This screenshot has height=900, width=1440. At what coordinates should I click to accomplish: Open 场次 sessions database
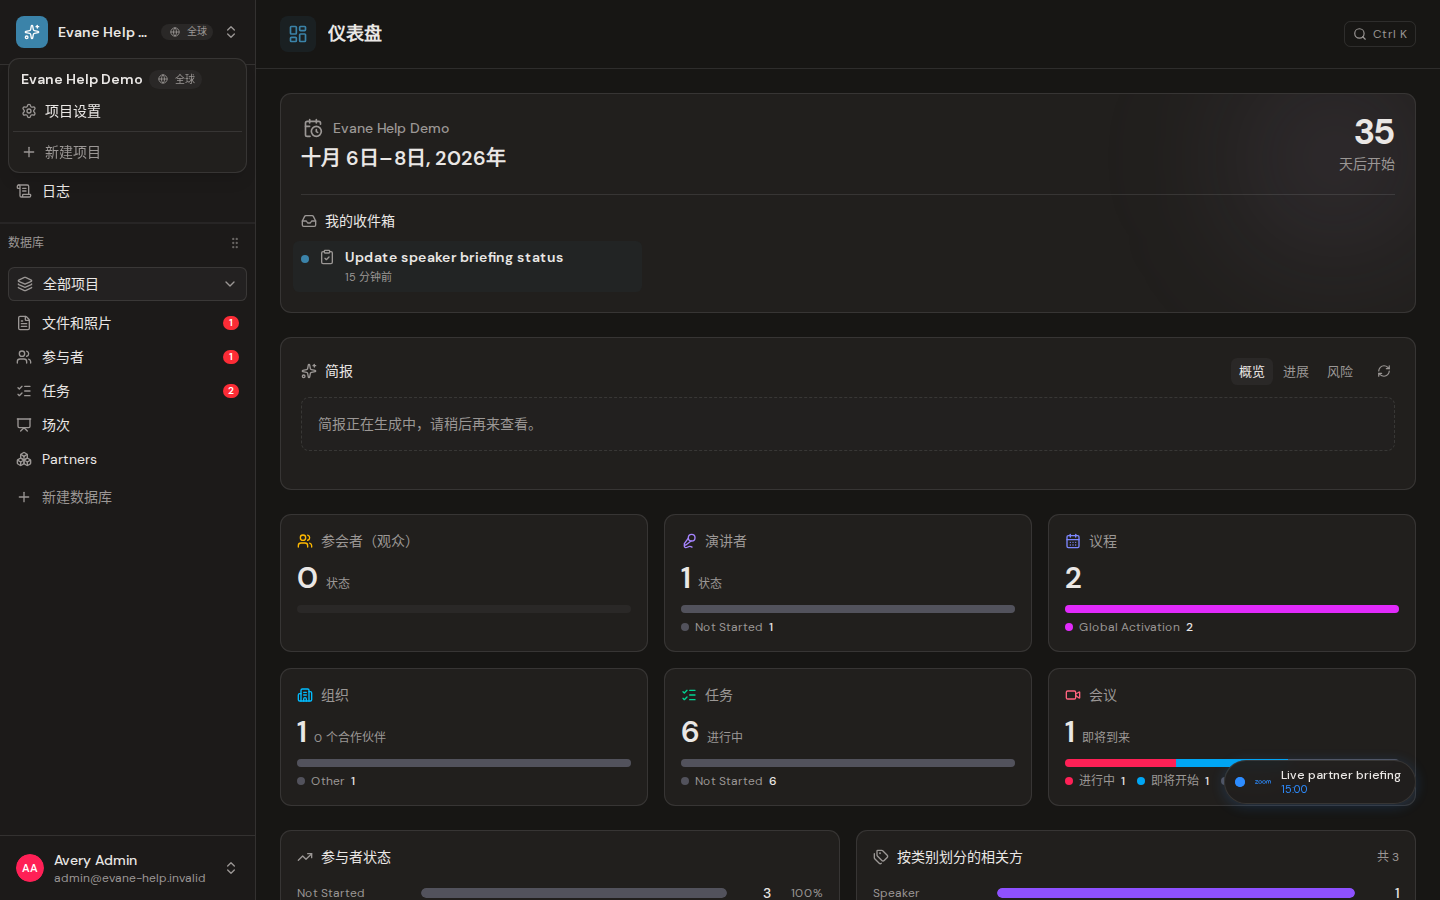click(x=127, y=425)
